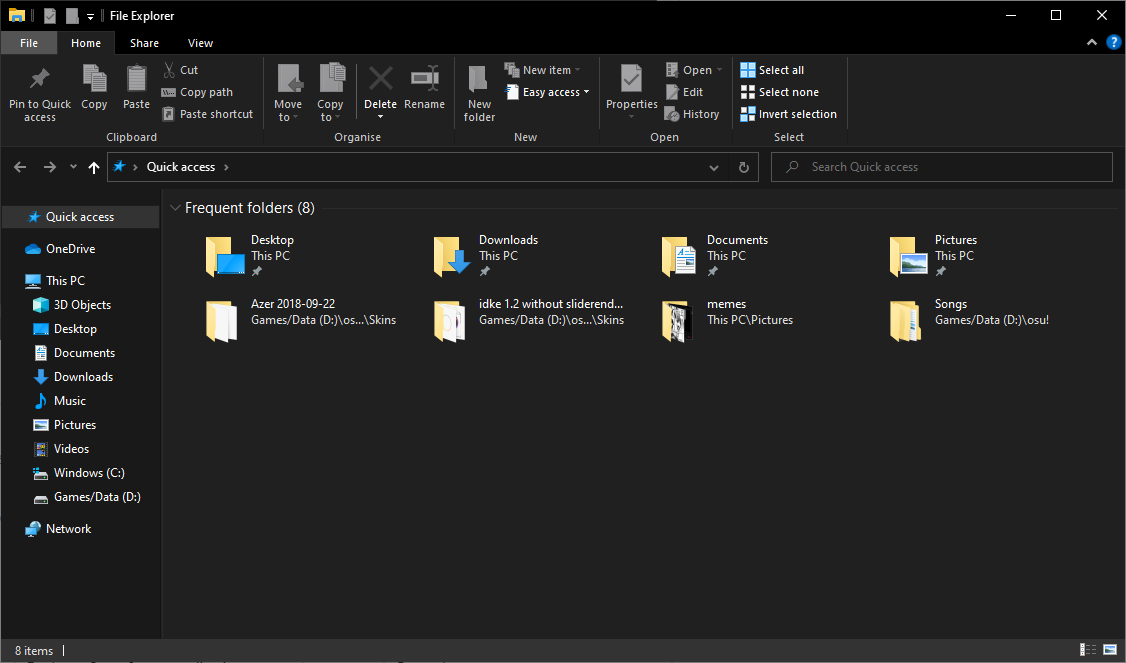The width and height of the screenshot is (1126, 663).
Task: Go forward with the right arrow
Action: click(50, 167)
